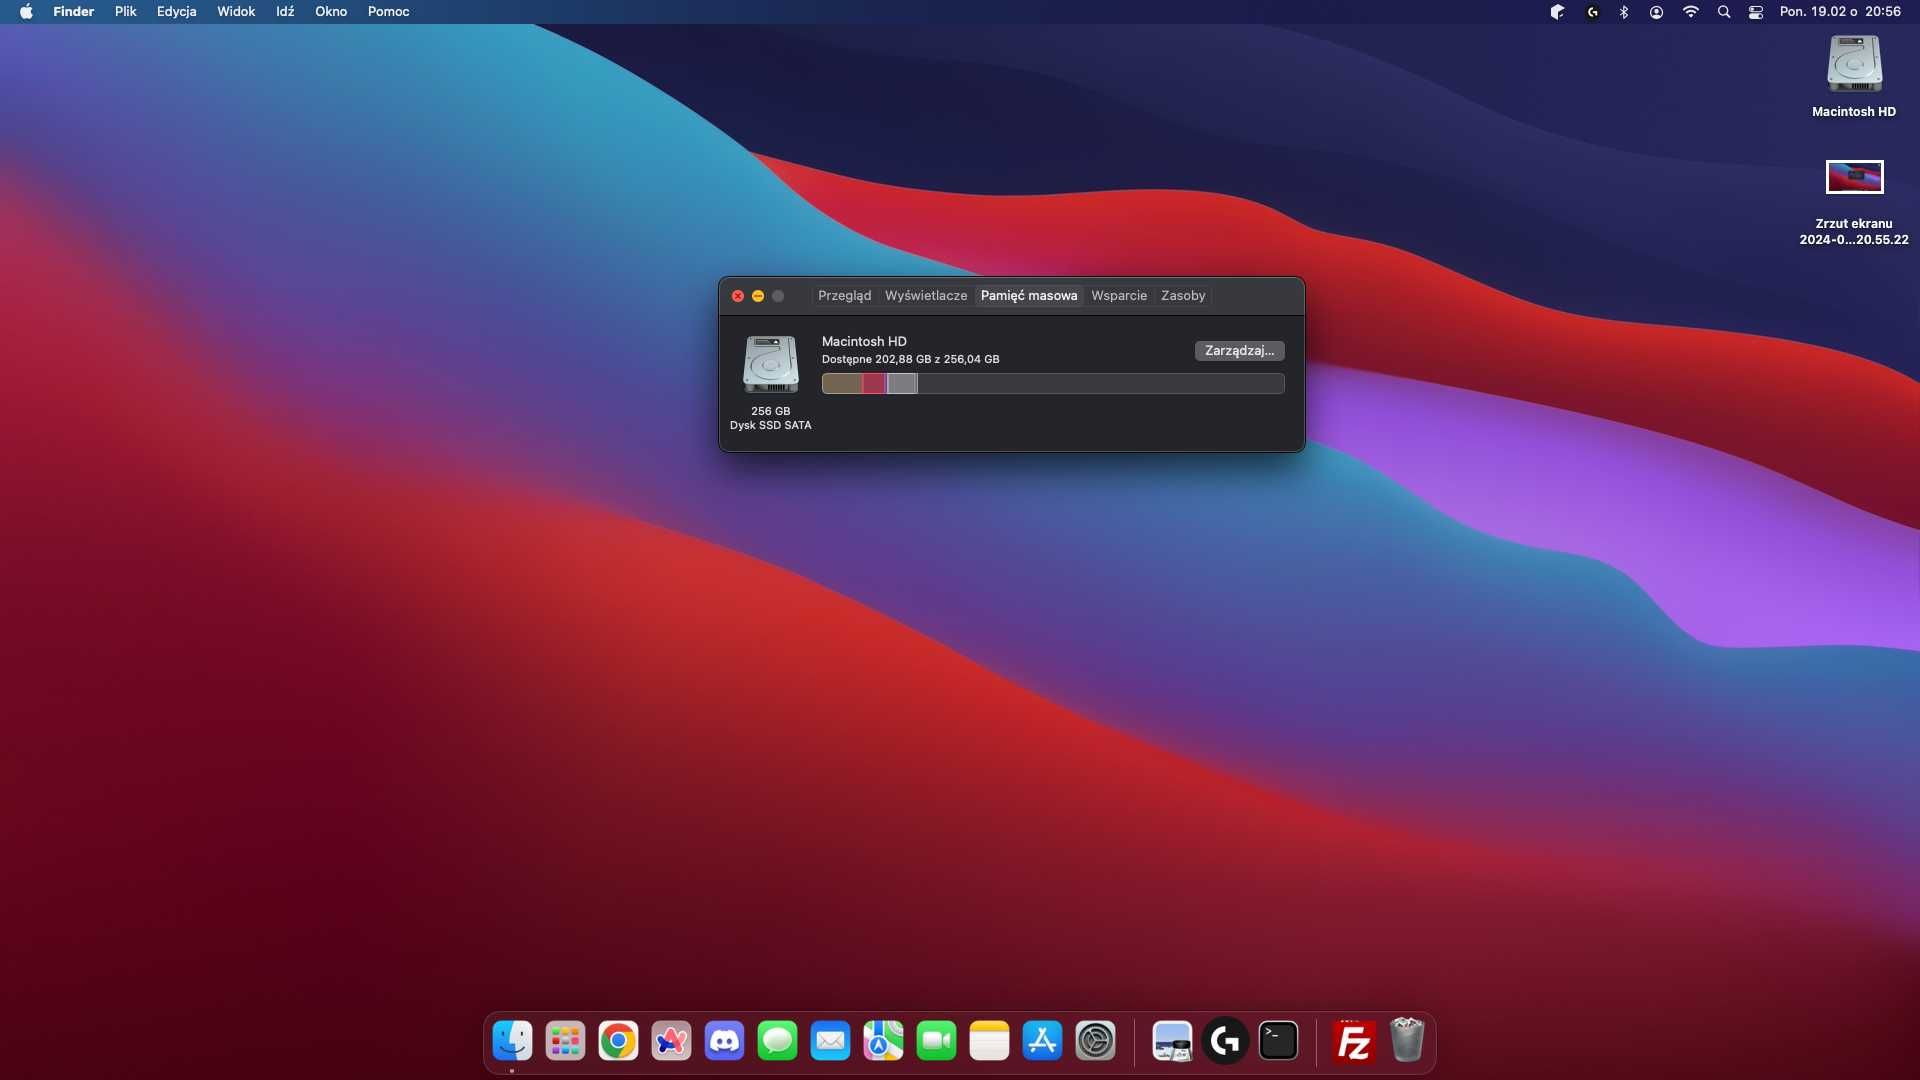Launch Logitech G HUB from the Dock

[x=1225, y=1041]
